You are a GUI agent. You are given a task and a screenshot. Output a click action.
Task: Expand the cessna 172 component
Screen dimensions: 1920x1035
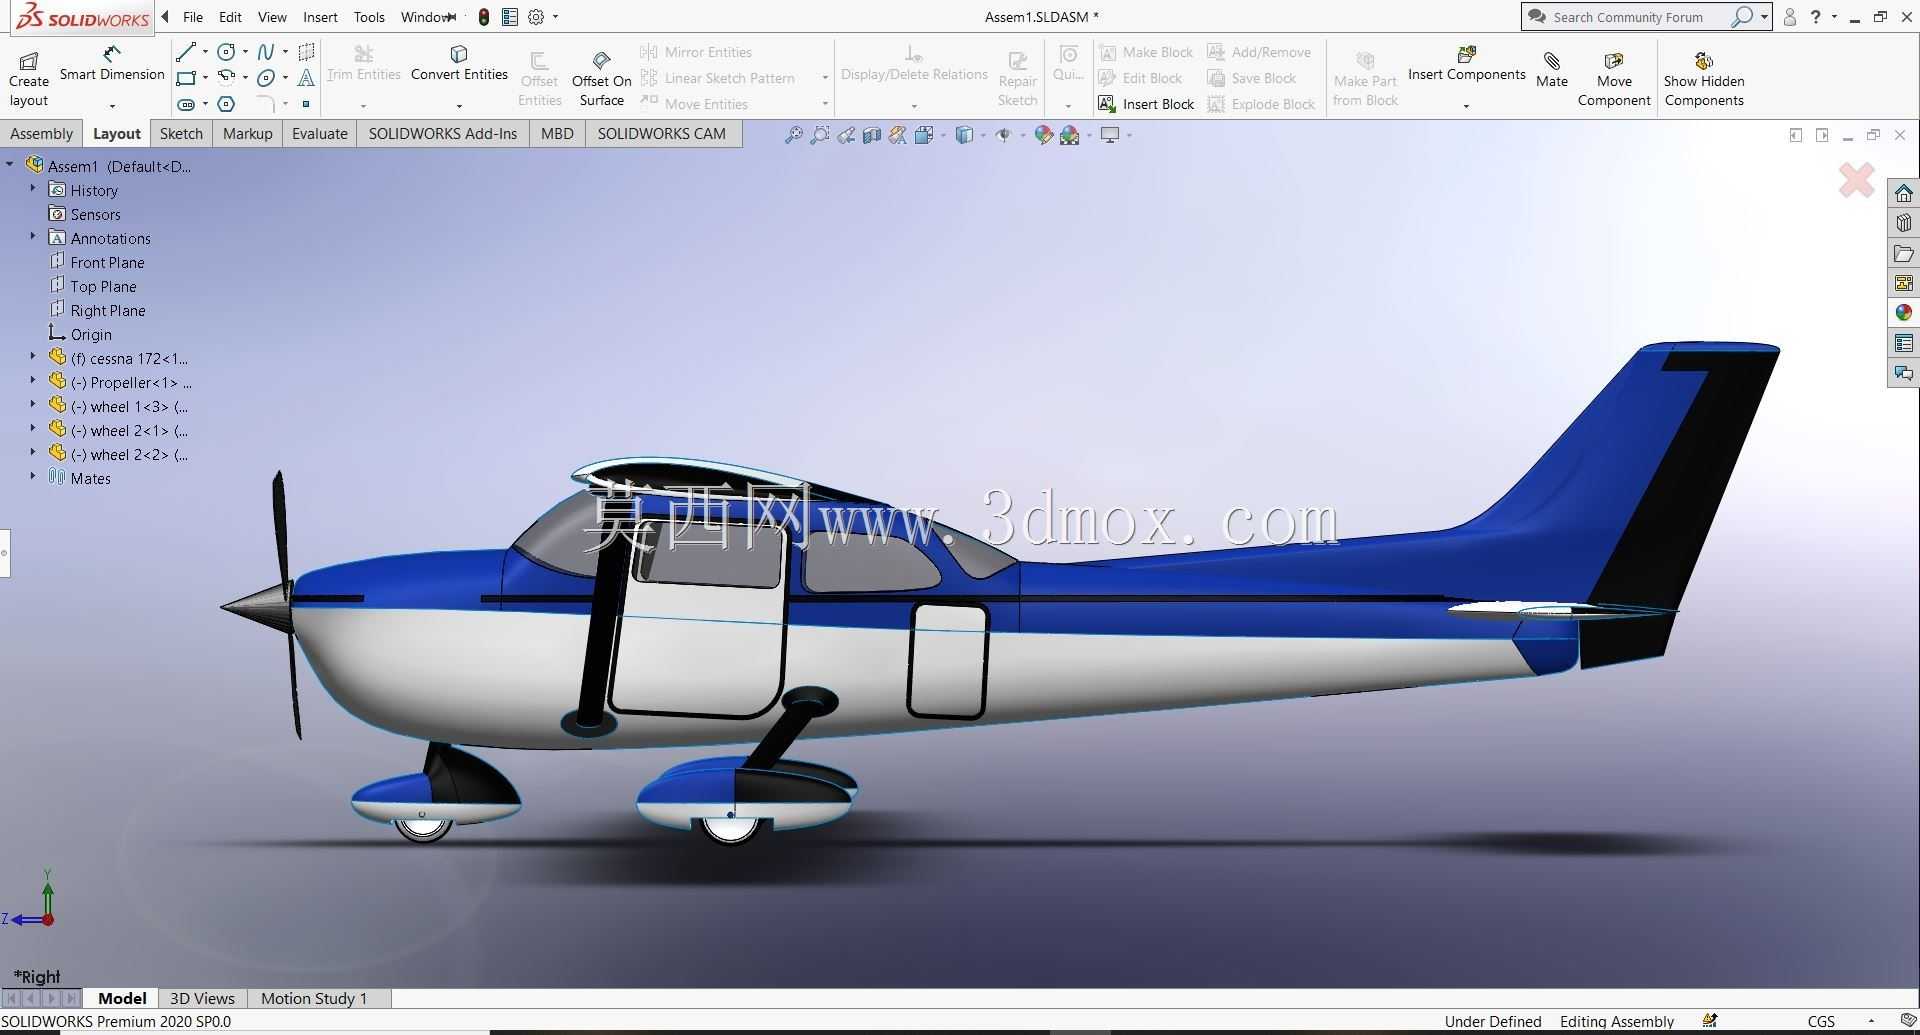(33, 356)
